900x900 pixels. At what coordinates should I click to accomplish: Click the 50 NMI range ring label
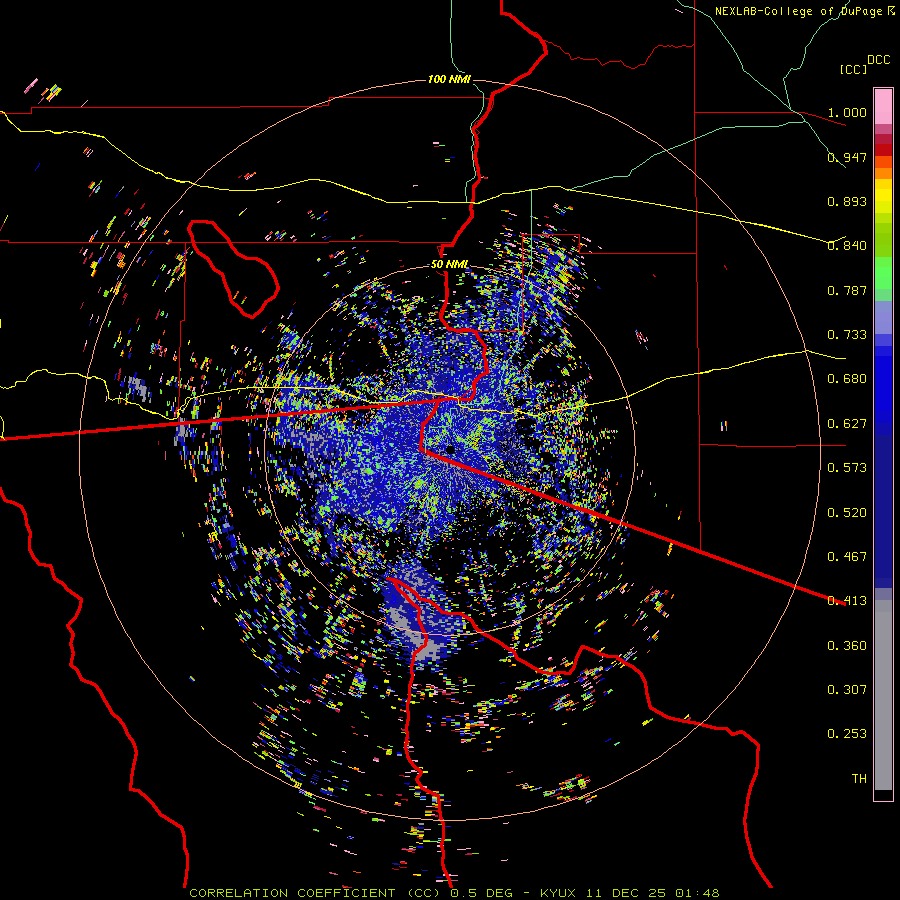tap(449, 265)
